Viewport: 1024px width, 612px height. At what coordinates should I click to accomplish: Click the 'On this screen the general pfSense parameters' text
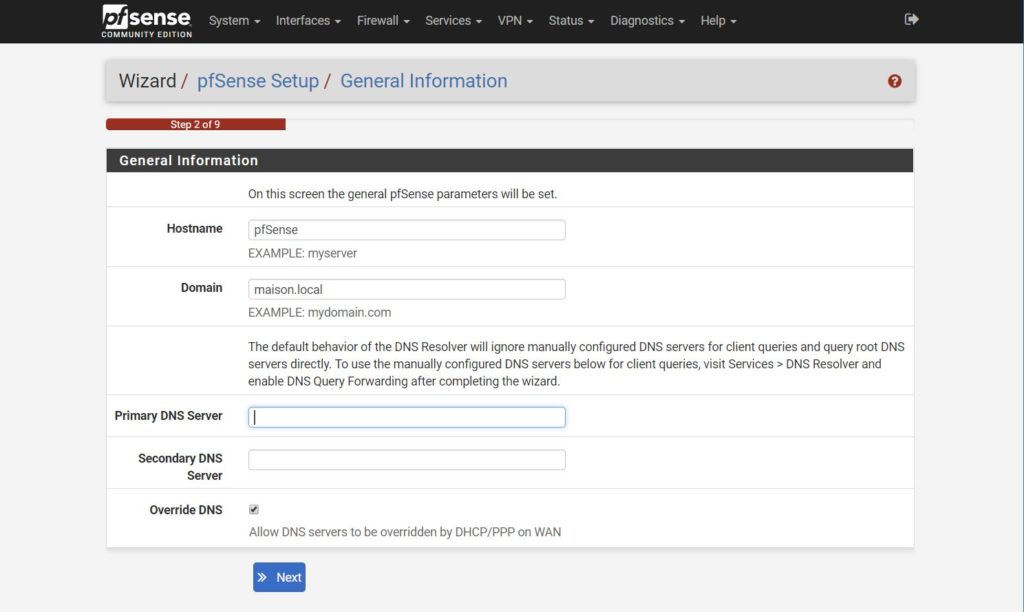tap(402, 194)
